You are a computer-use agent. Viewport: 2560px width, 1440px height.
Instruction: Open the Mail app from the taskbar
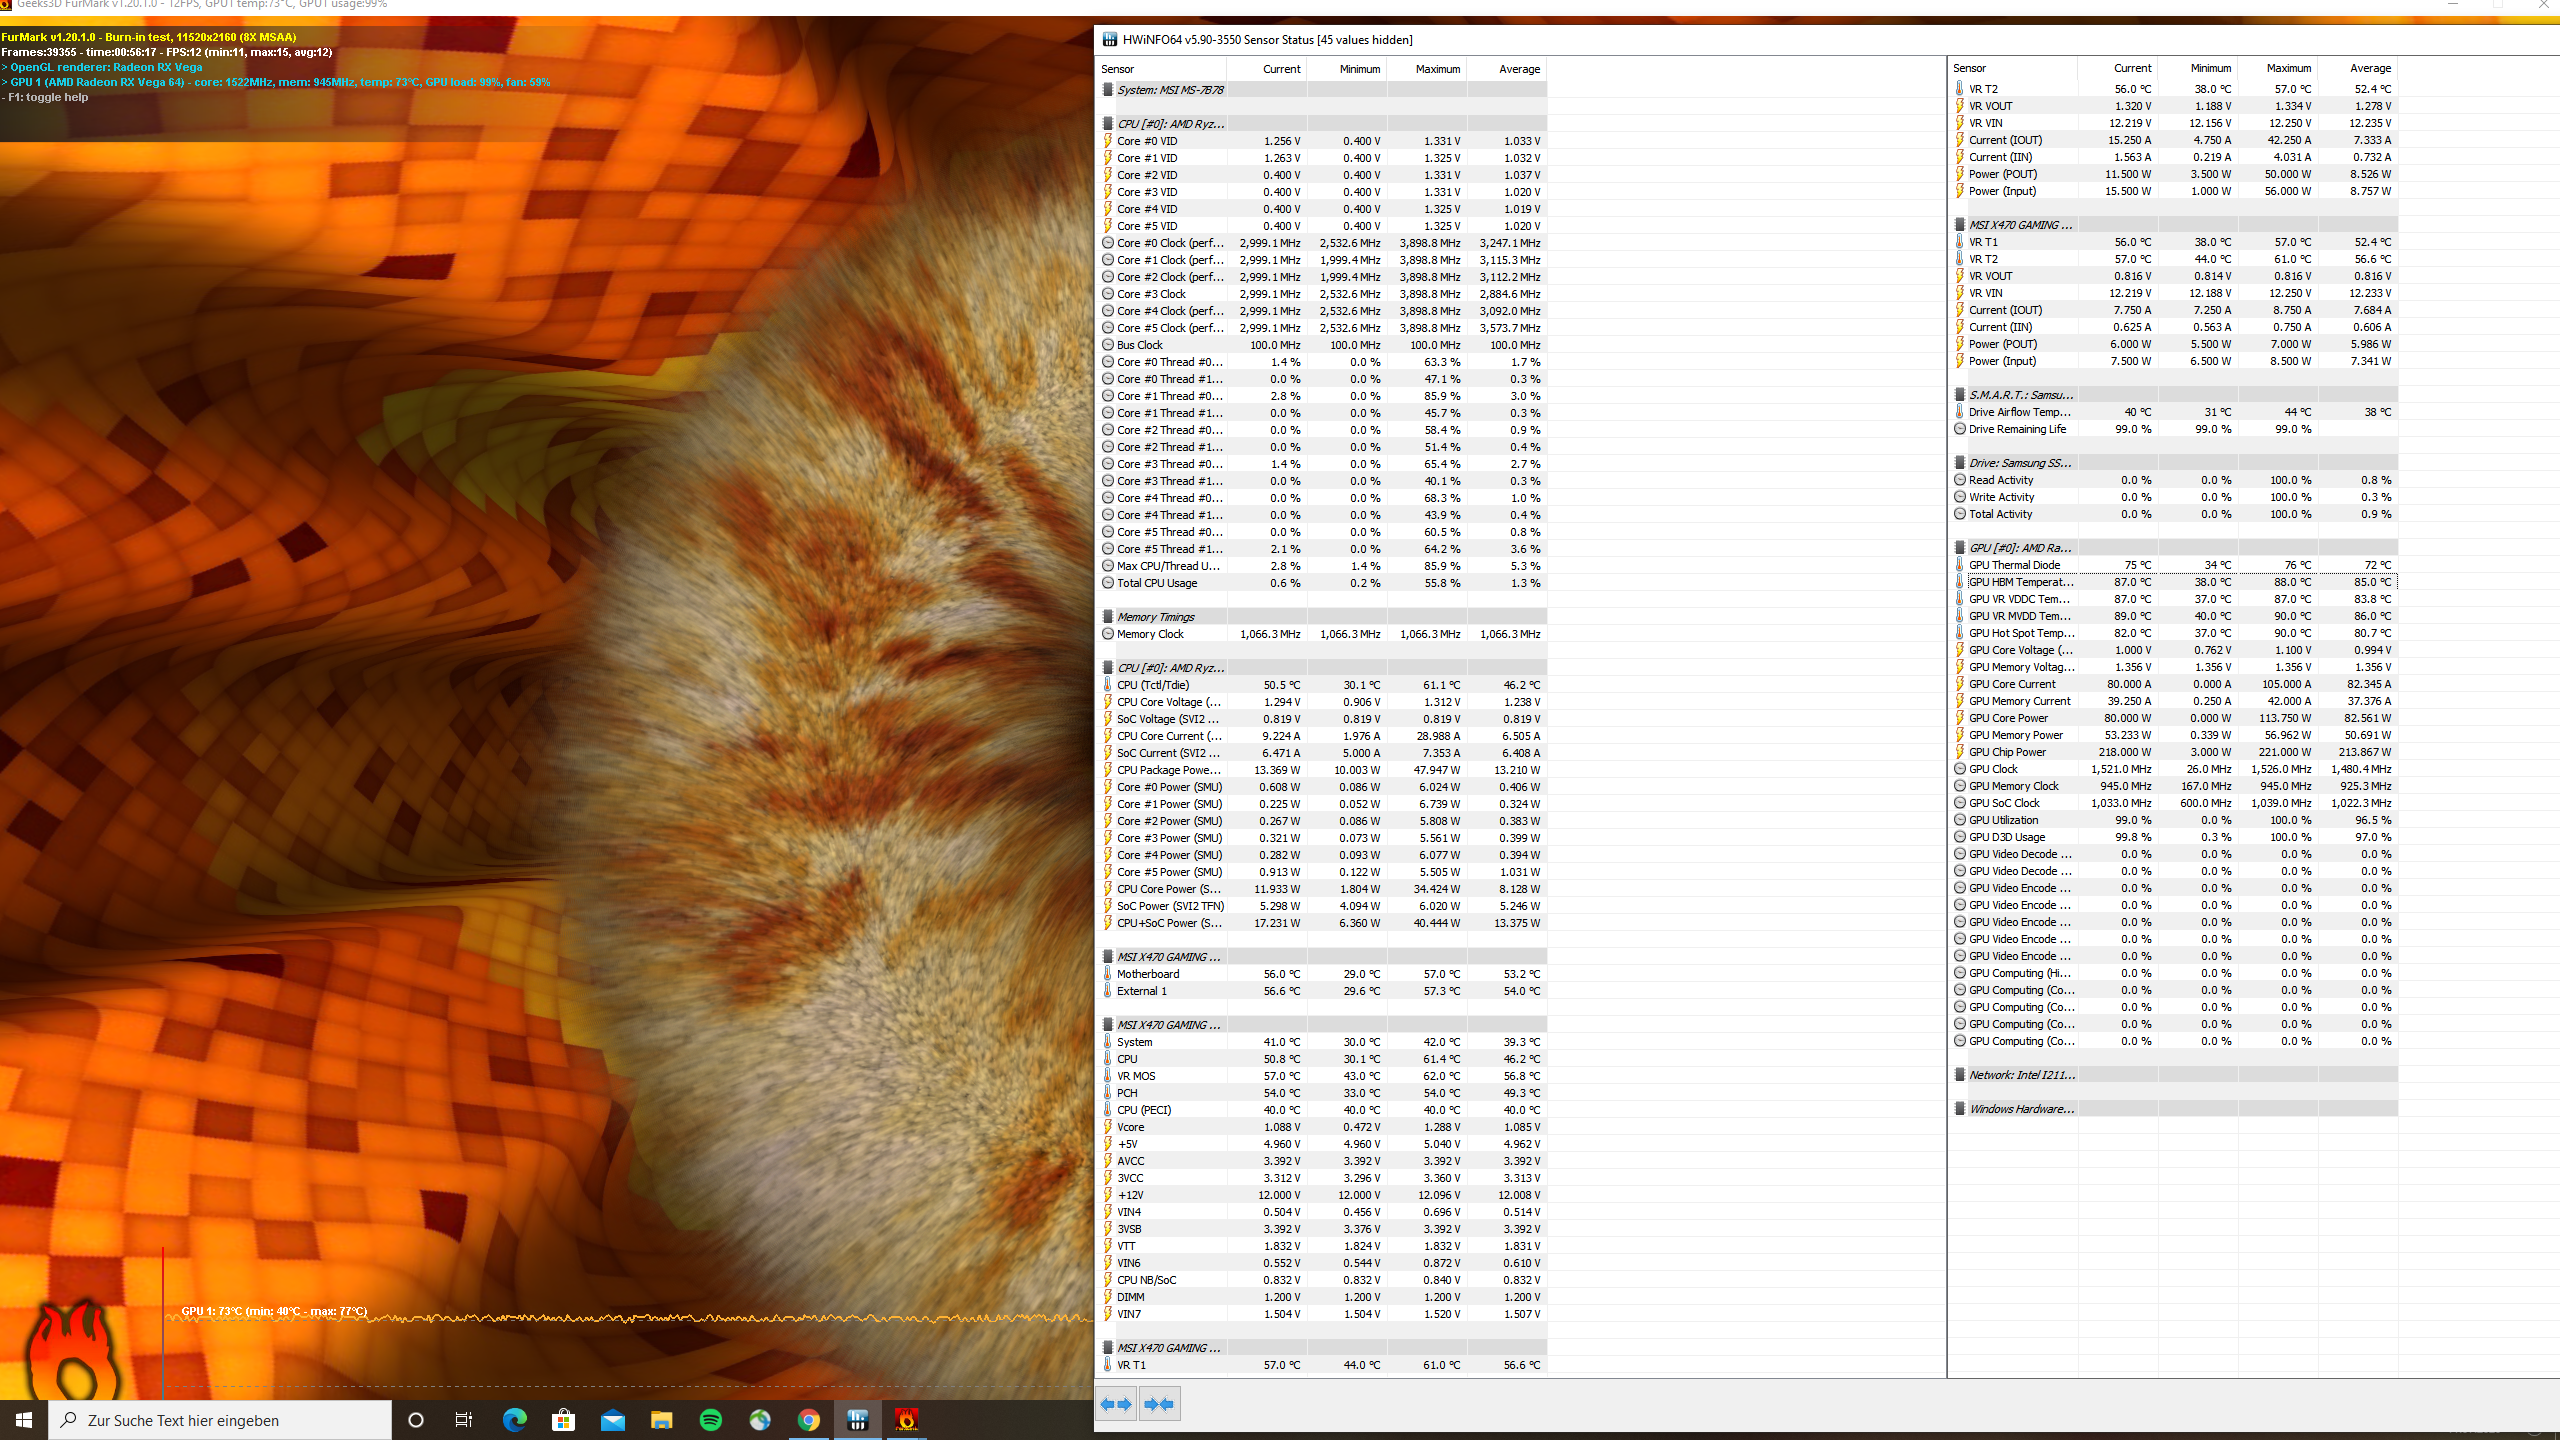(613, 1420)
